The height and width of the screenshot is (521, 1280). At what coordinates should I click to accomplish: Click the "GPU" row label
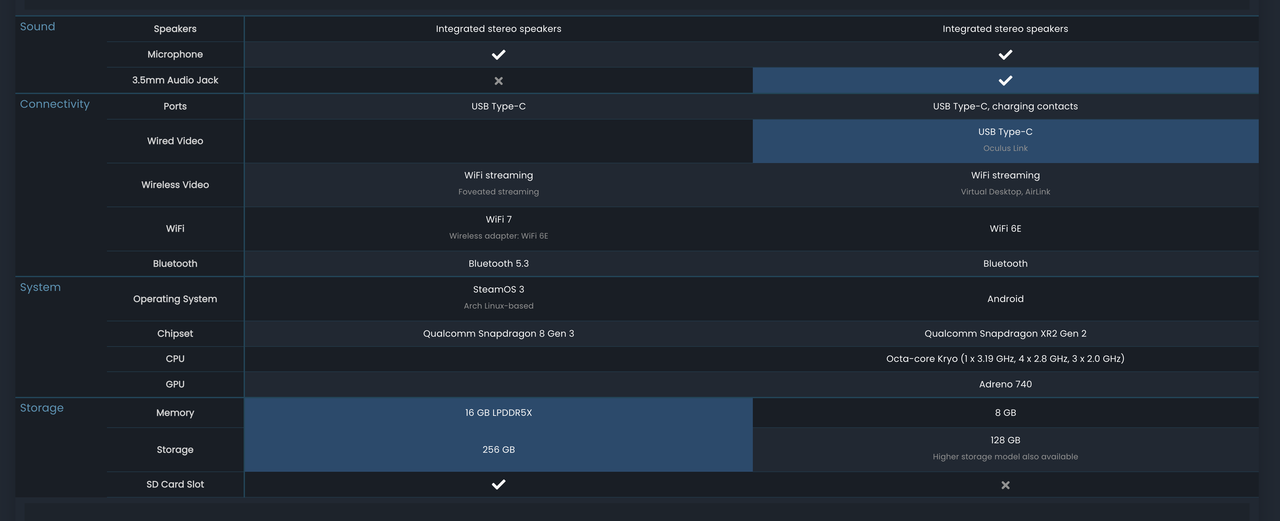click(x=175, y=384)
